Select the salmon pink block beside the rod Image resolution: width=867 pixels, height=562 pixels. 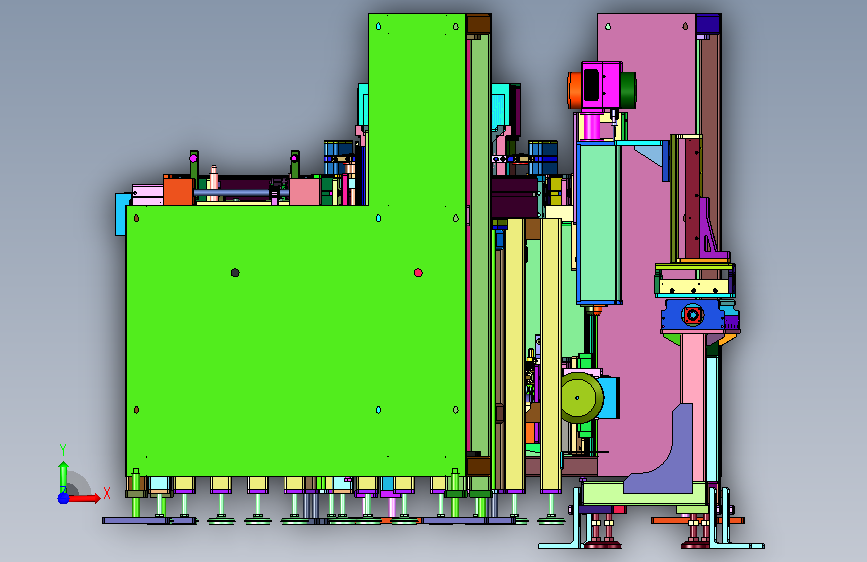[305, 191]
